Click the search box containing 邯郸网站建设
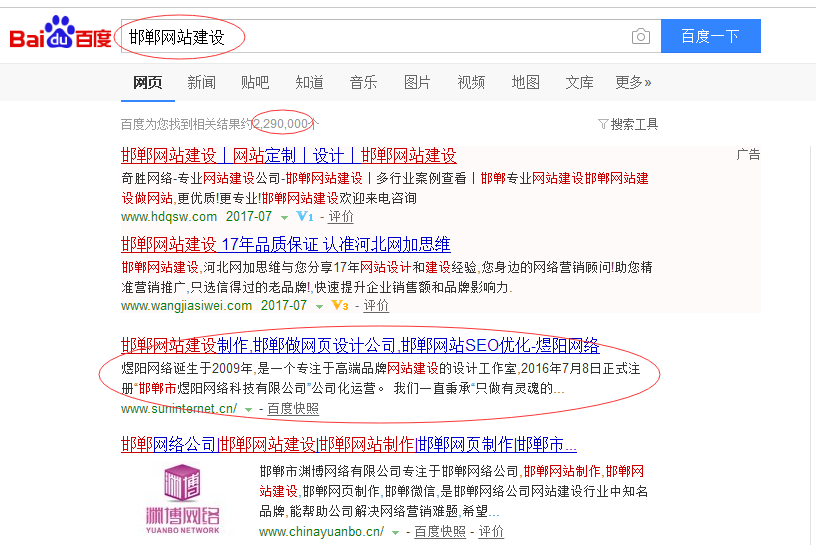816x545 pixels. (x=391, y=36)
